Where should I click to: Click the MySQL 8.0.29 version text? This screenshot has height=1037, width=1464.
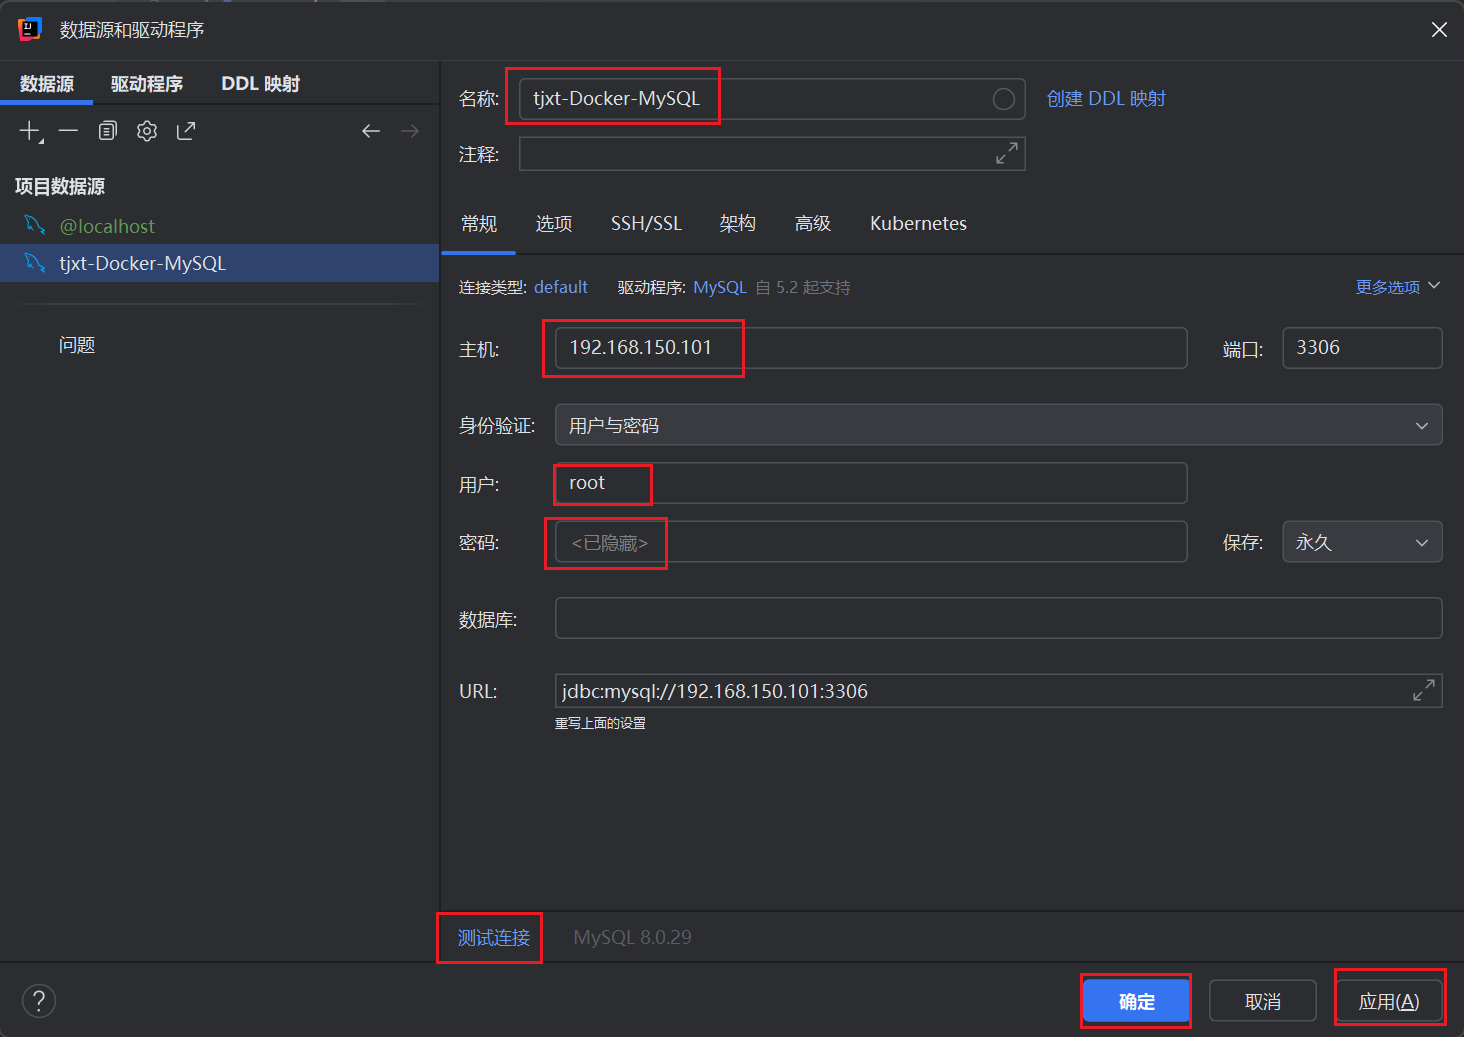(632, 938)
